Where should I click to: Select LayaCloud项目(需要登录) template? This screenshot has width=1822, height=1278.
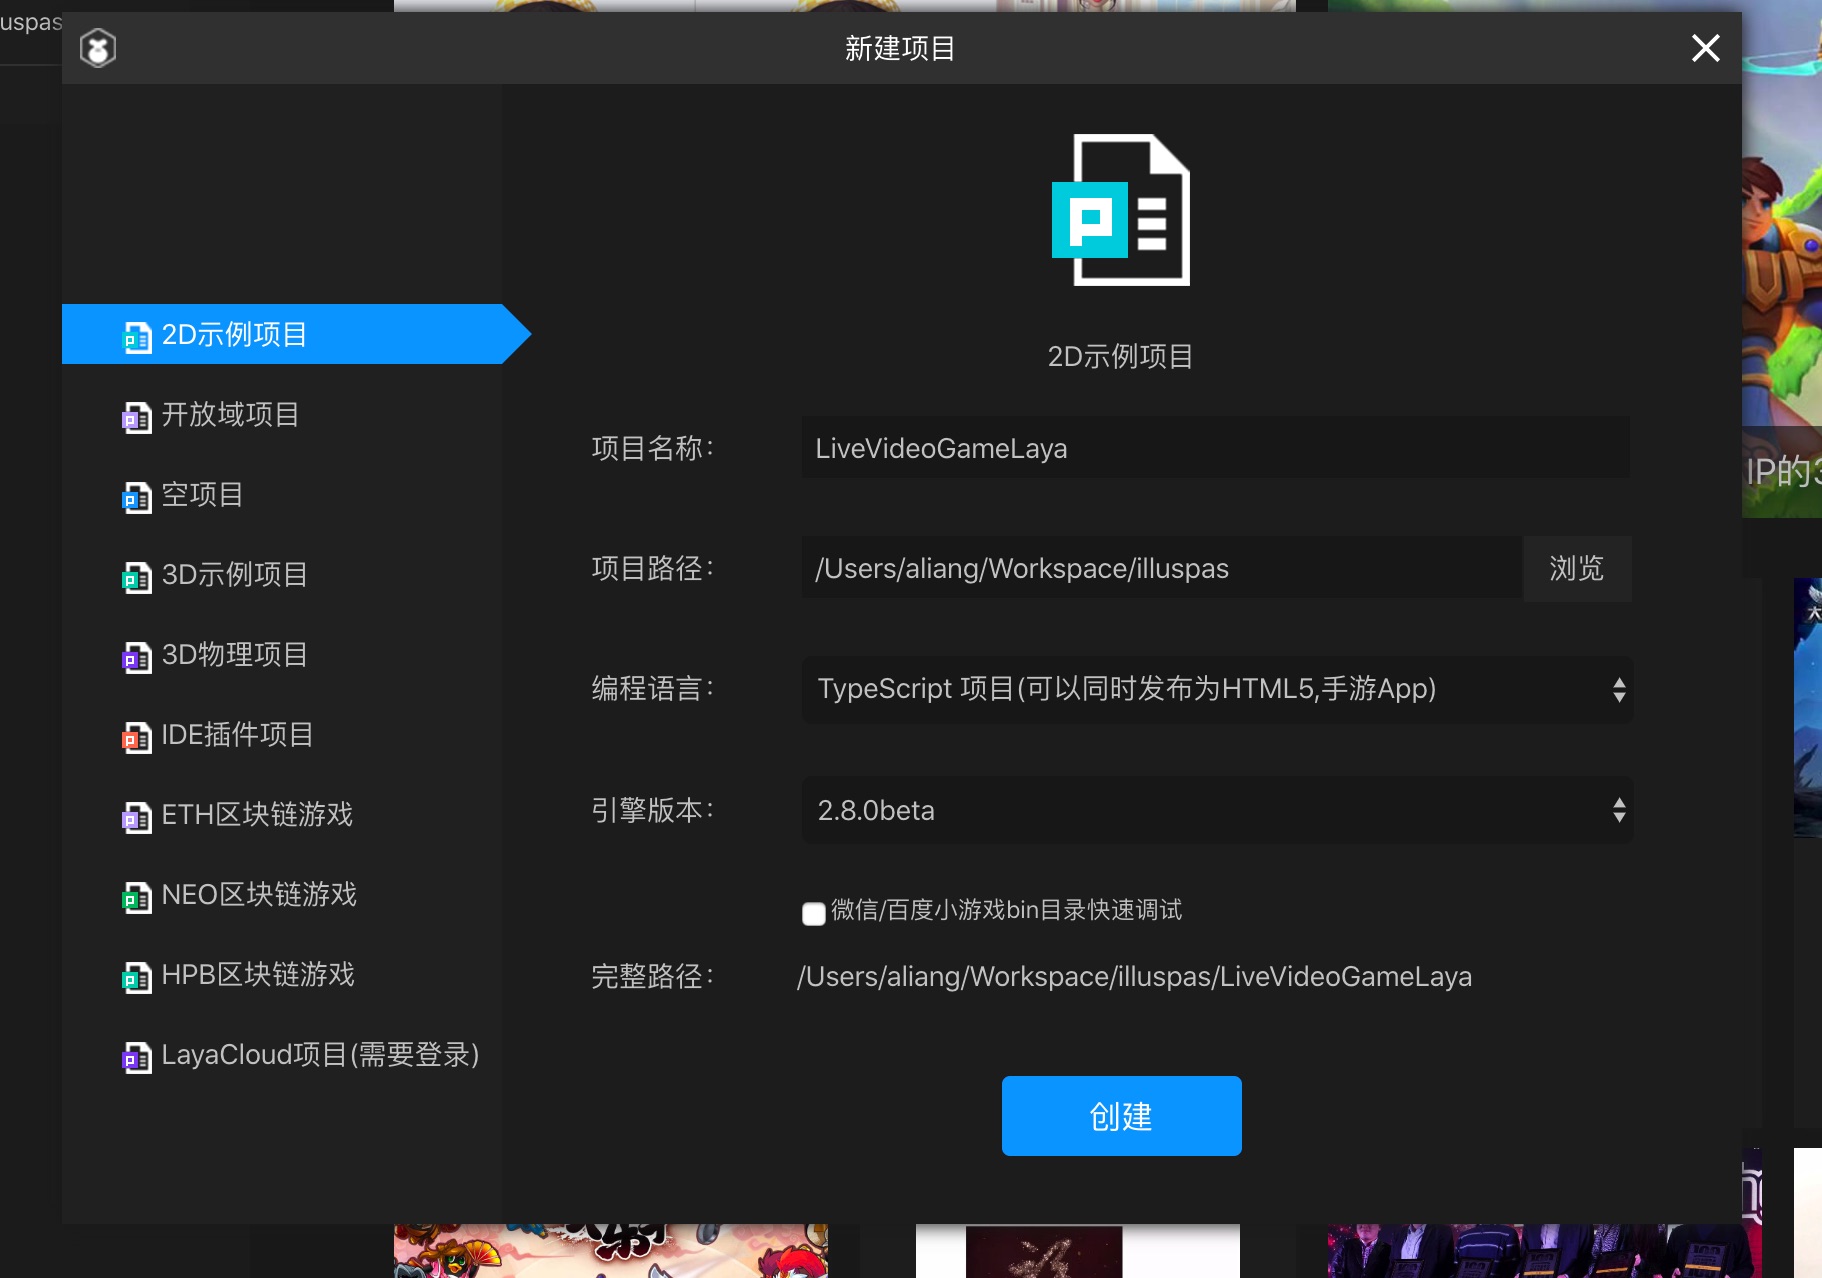(x=282, y=1054)
